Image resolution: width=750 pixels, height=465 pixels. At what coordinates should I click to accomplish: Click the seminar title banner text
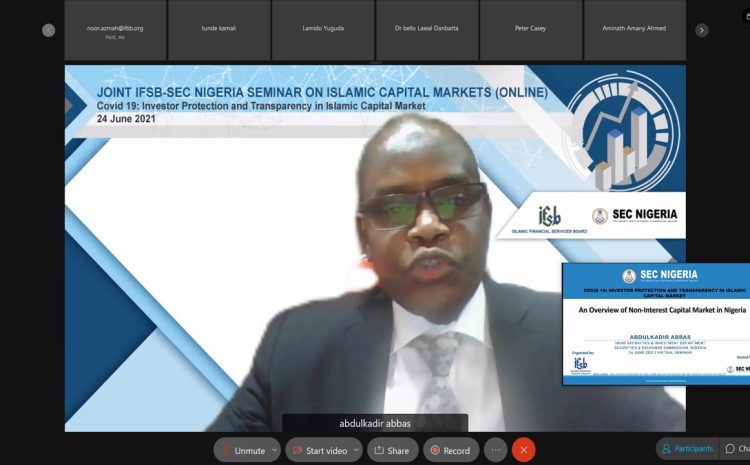point(322,92)
